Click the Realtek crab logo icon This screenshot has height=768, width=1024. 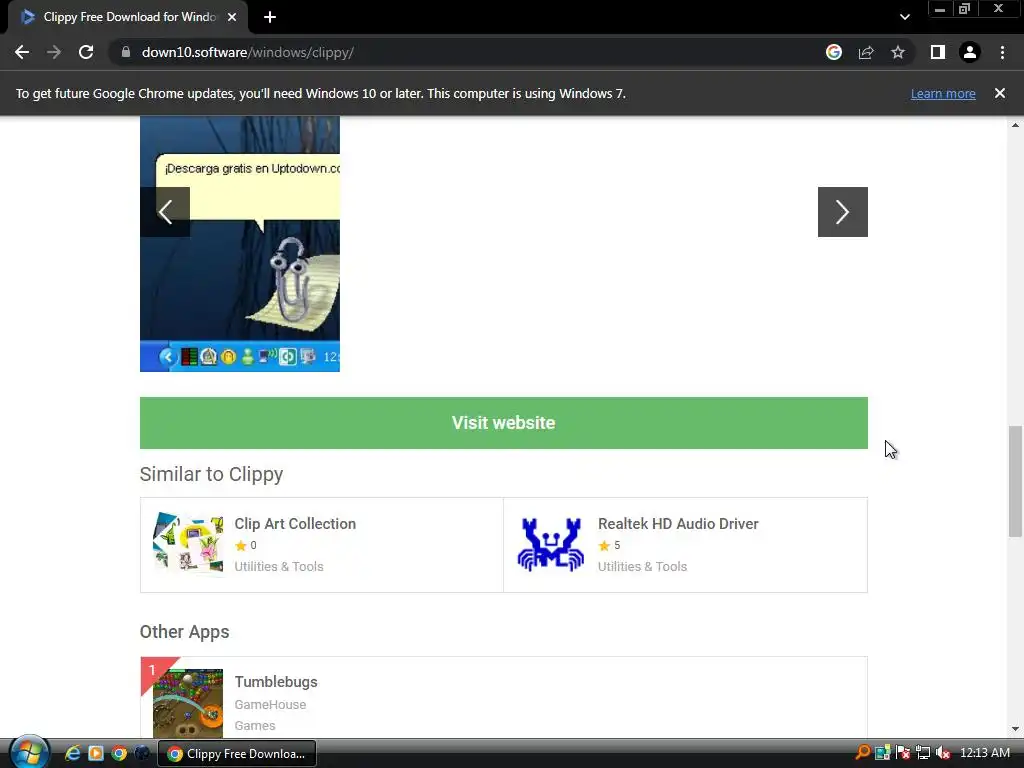point(551,545)
